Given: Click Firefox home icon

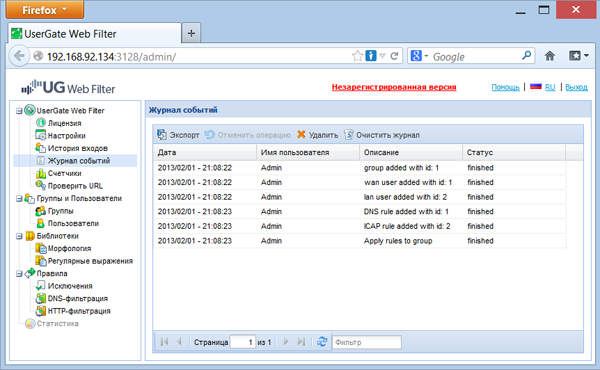Looking at the screenshot, I should click(x=550, y=56).
